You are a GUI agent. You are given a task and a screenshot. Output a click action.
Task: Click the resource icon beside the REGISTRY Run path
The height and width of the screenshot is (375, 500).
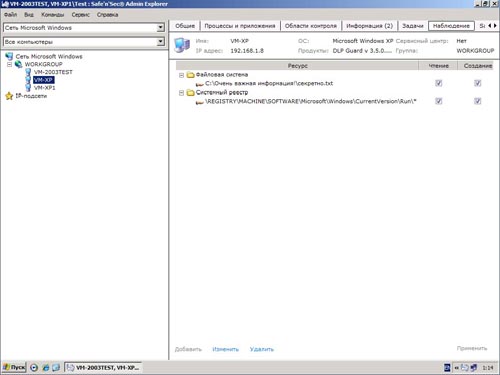coord(199,102)
